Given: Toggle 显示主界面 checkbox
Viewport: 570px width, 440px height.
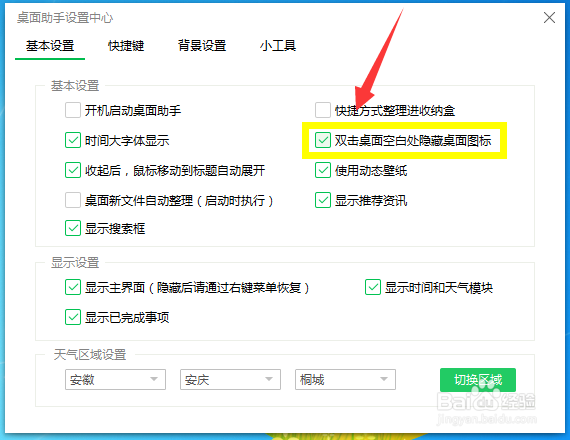Looking at the screenshot, I should (73, 287).
